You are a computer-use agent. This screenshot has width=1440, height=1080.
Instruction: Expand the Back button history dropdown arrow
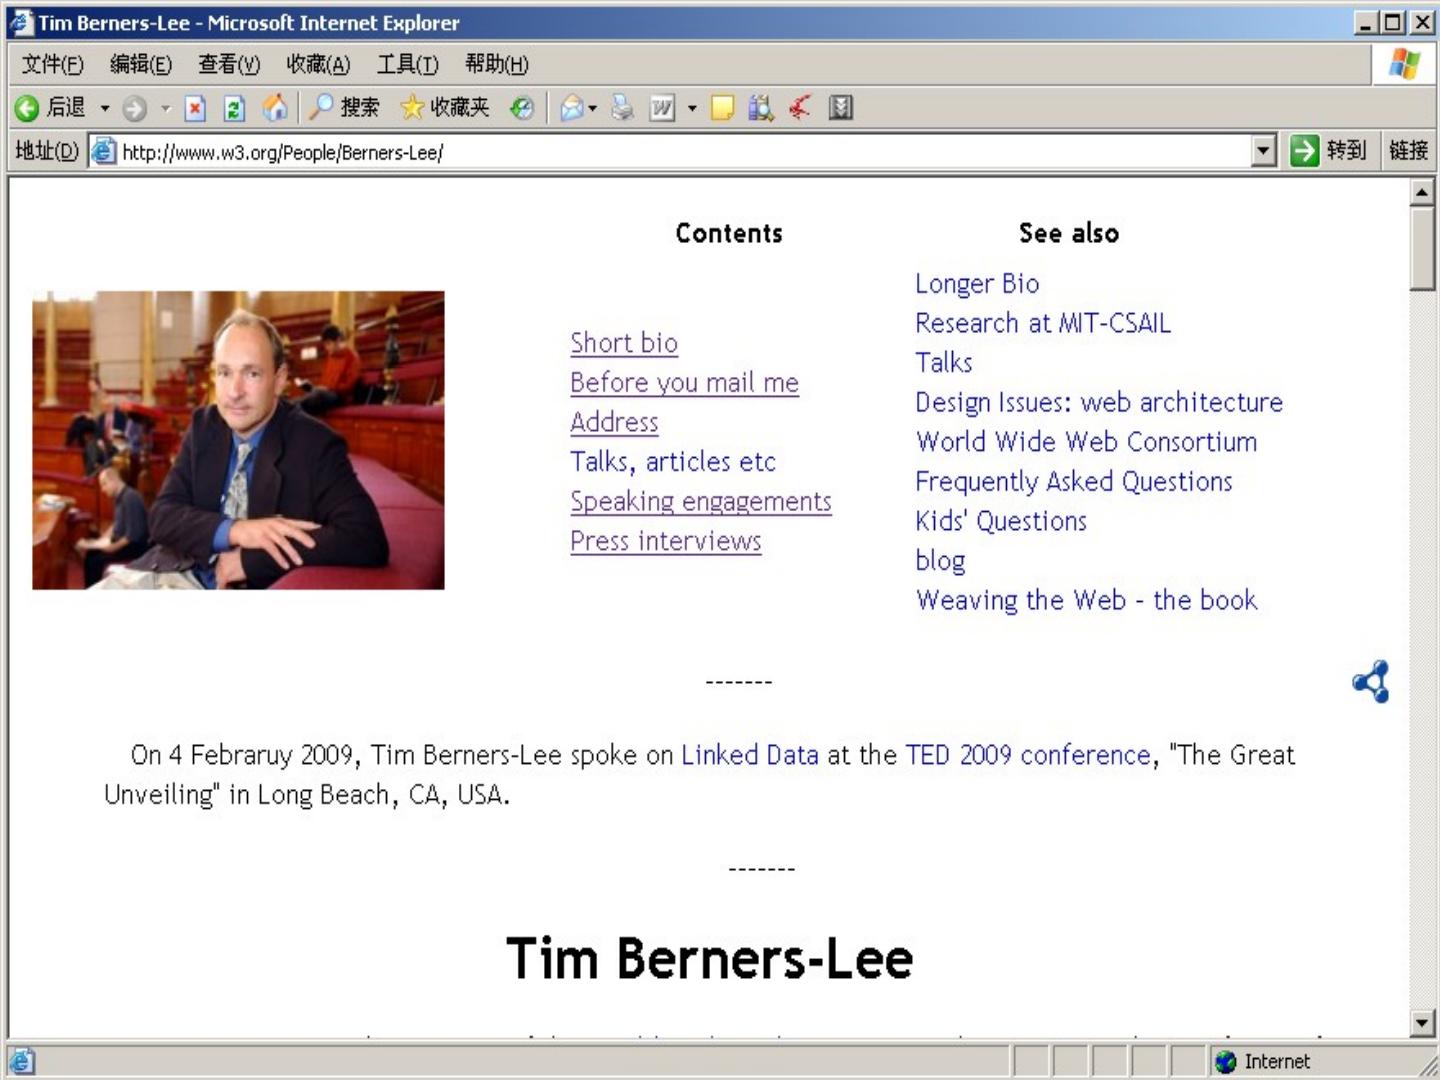point(104,108)
